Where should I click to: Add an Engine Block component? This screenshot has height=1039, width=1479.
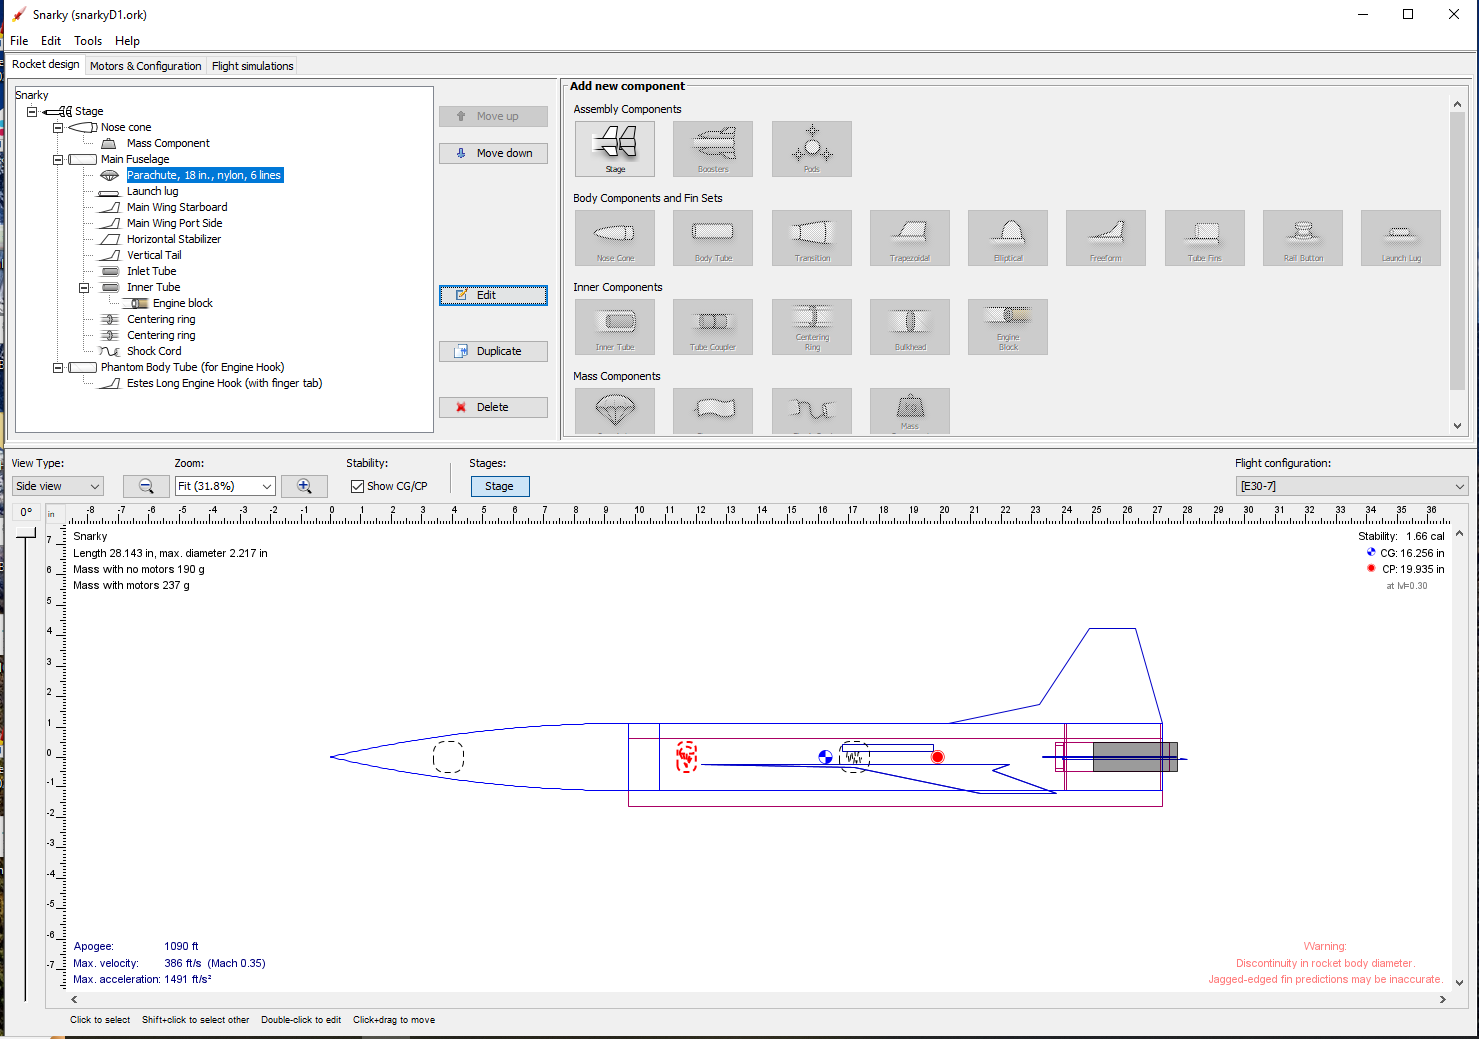click(1007, 327)
